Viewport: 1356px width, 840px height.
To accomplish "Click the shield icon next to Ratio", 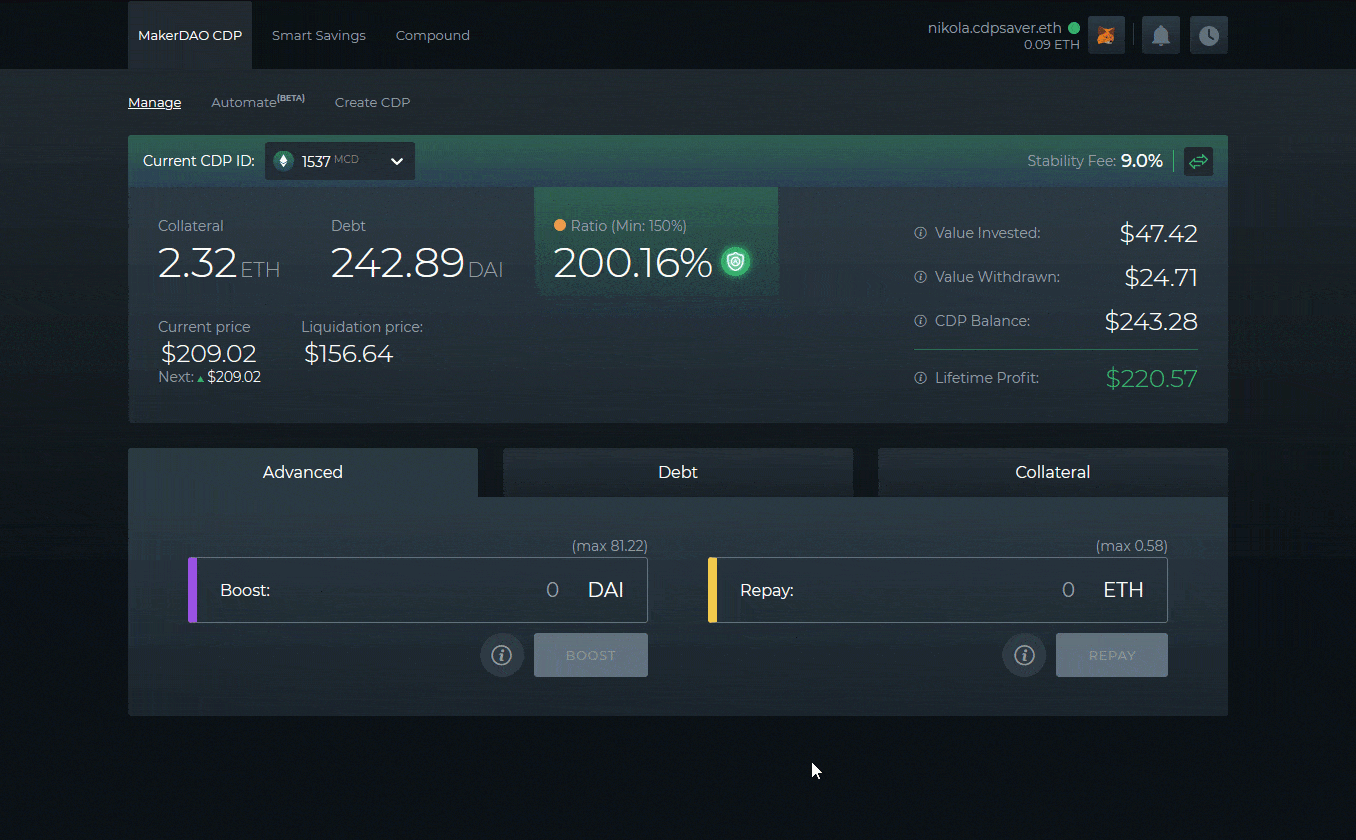I will tap(736, 261).
